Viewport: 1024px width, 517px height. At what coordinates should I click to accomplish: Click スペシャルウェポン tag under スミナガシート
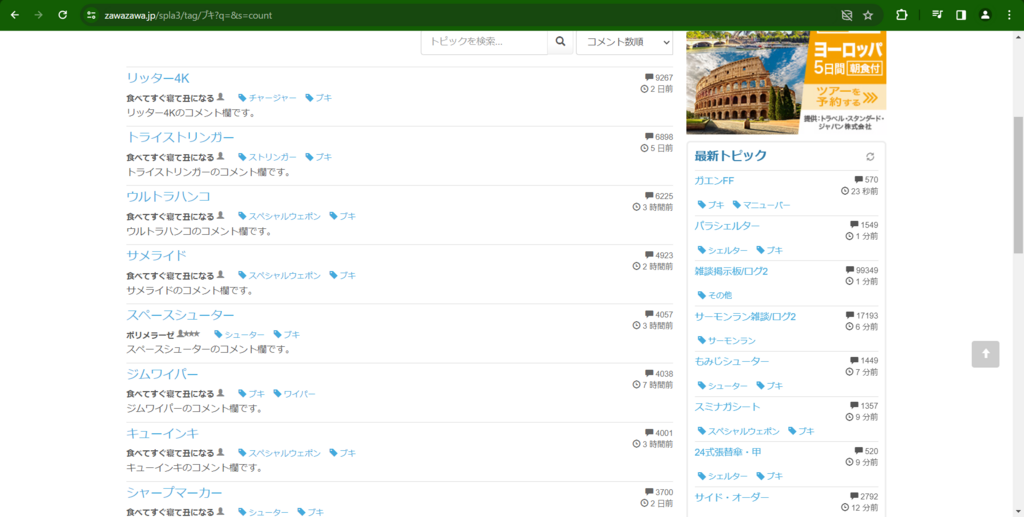(739, 431)
